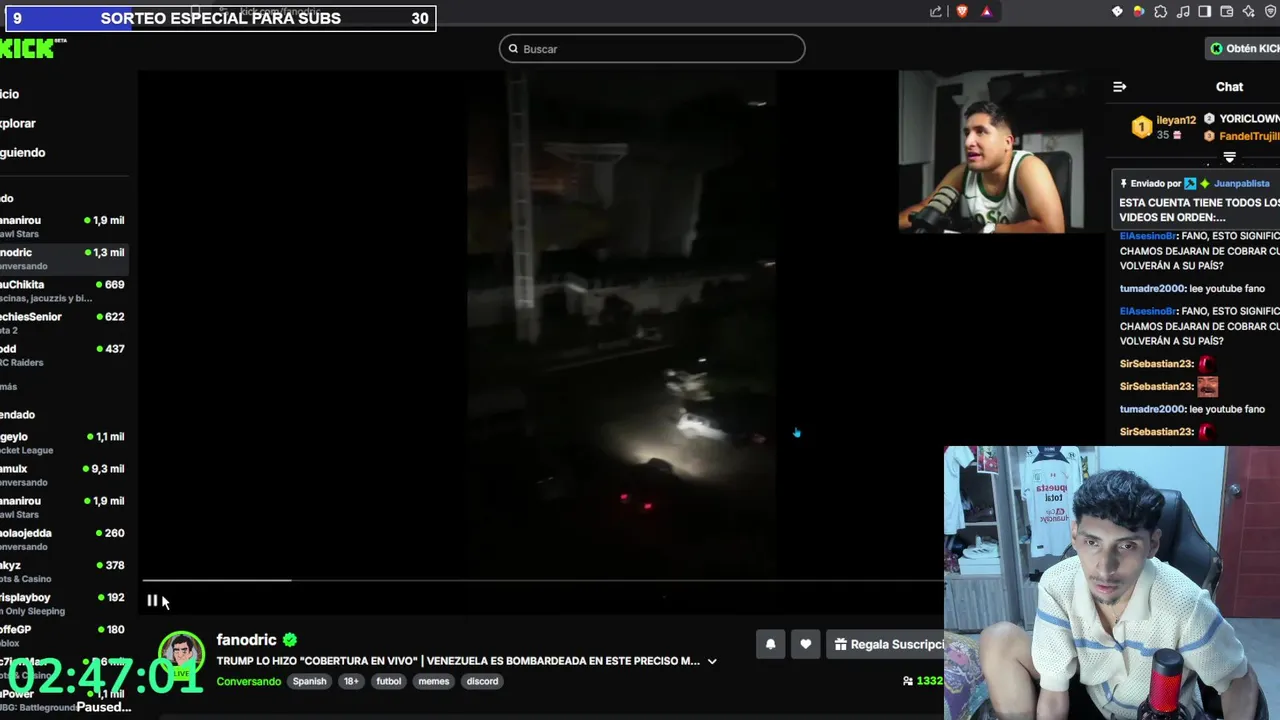Image resolution: width=1280 pixels, height=720 pixels.
Task: Open the Brave Wallet icon
Action: click(1226, 12)
